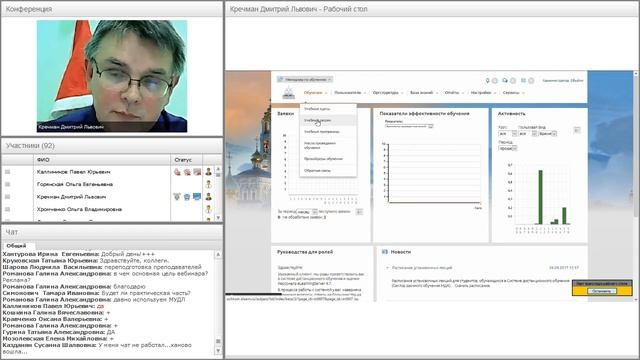The width and height of the screenshot is (640, 360).
Task: Click the administrator user name link at top right
Action: click(563, 81)
